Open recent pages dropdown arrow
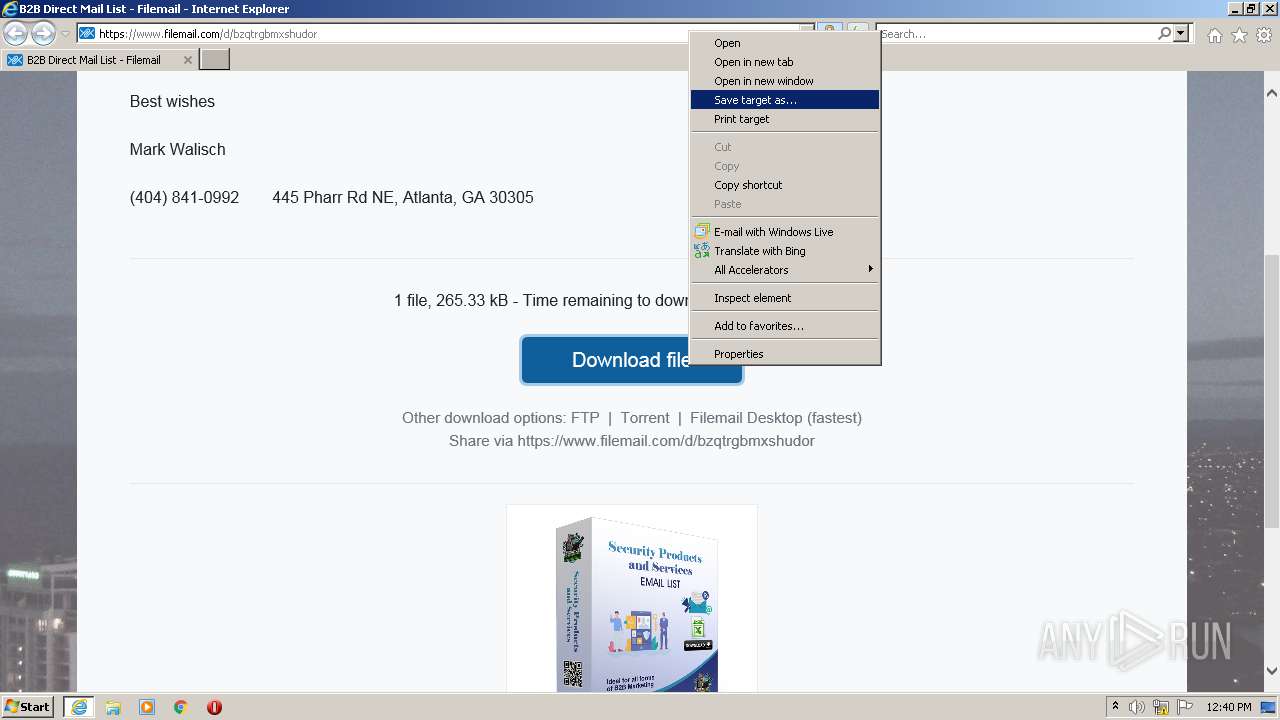Image resolution: width=1280 pixels, height=720 pixels. coord(65,34)
